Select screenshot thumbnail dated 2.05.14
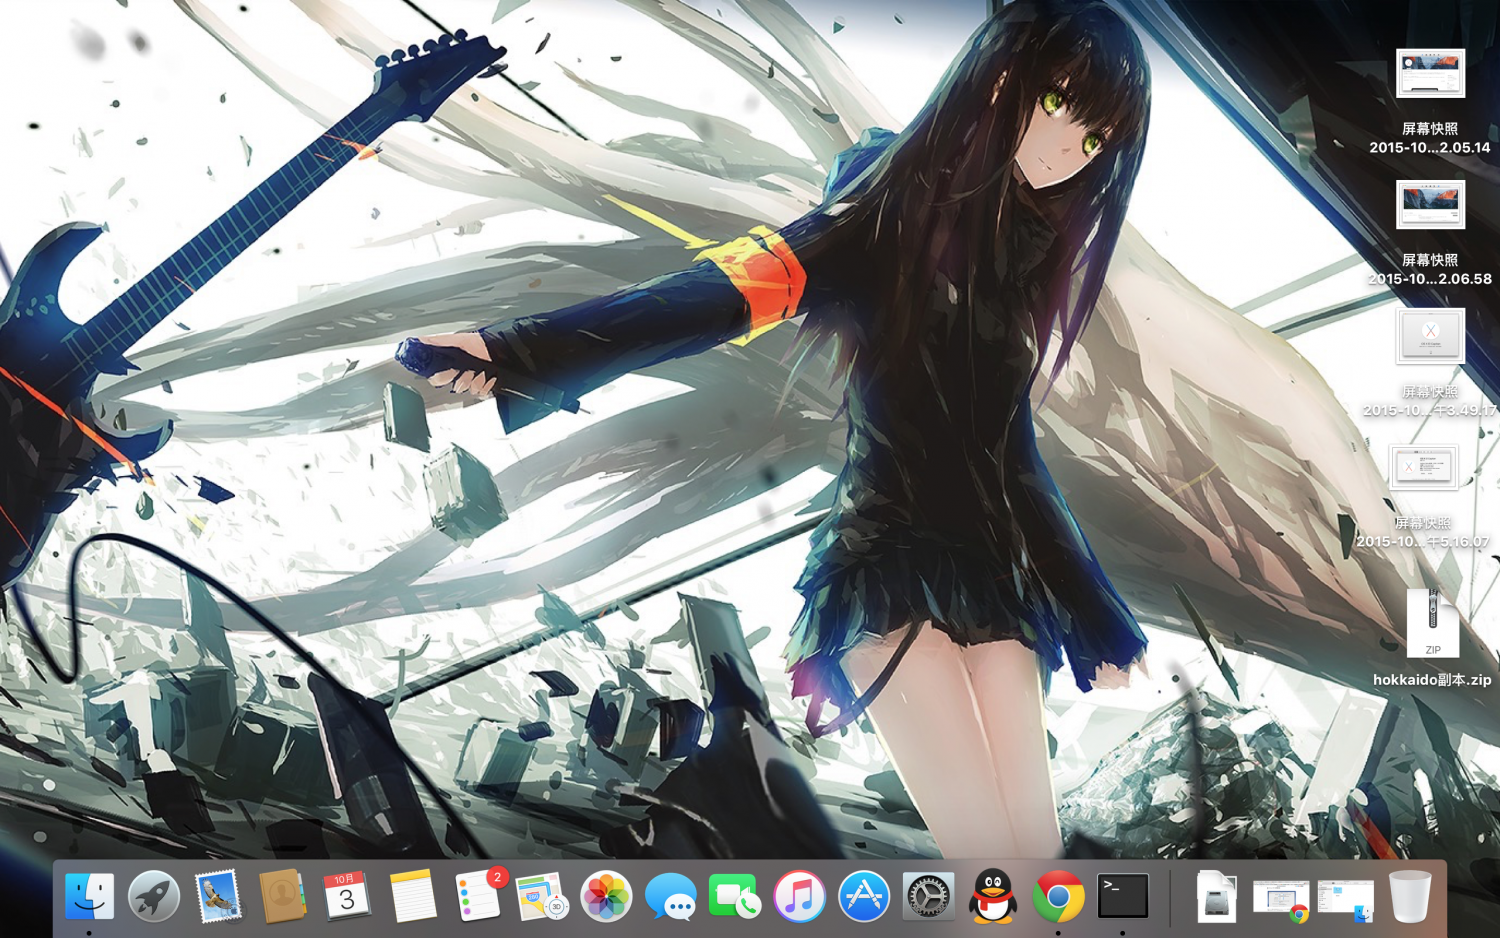The height and width of the screenshot is (938, 1500). pos(1430,73)
